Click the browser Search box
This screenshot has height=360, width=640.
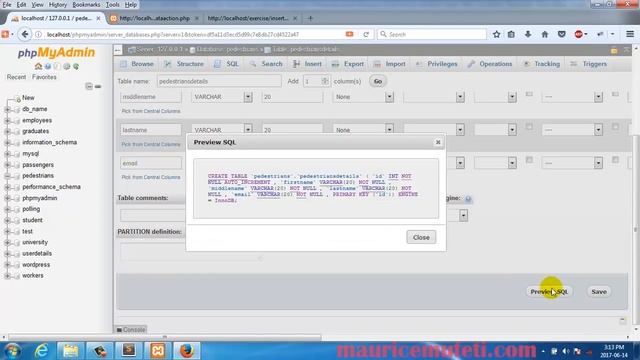point(432,34)
